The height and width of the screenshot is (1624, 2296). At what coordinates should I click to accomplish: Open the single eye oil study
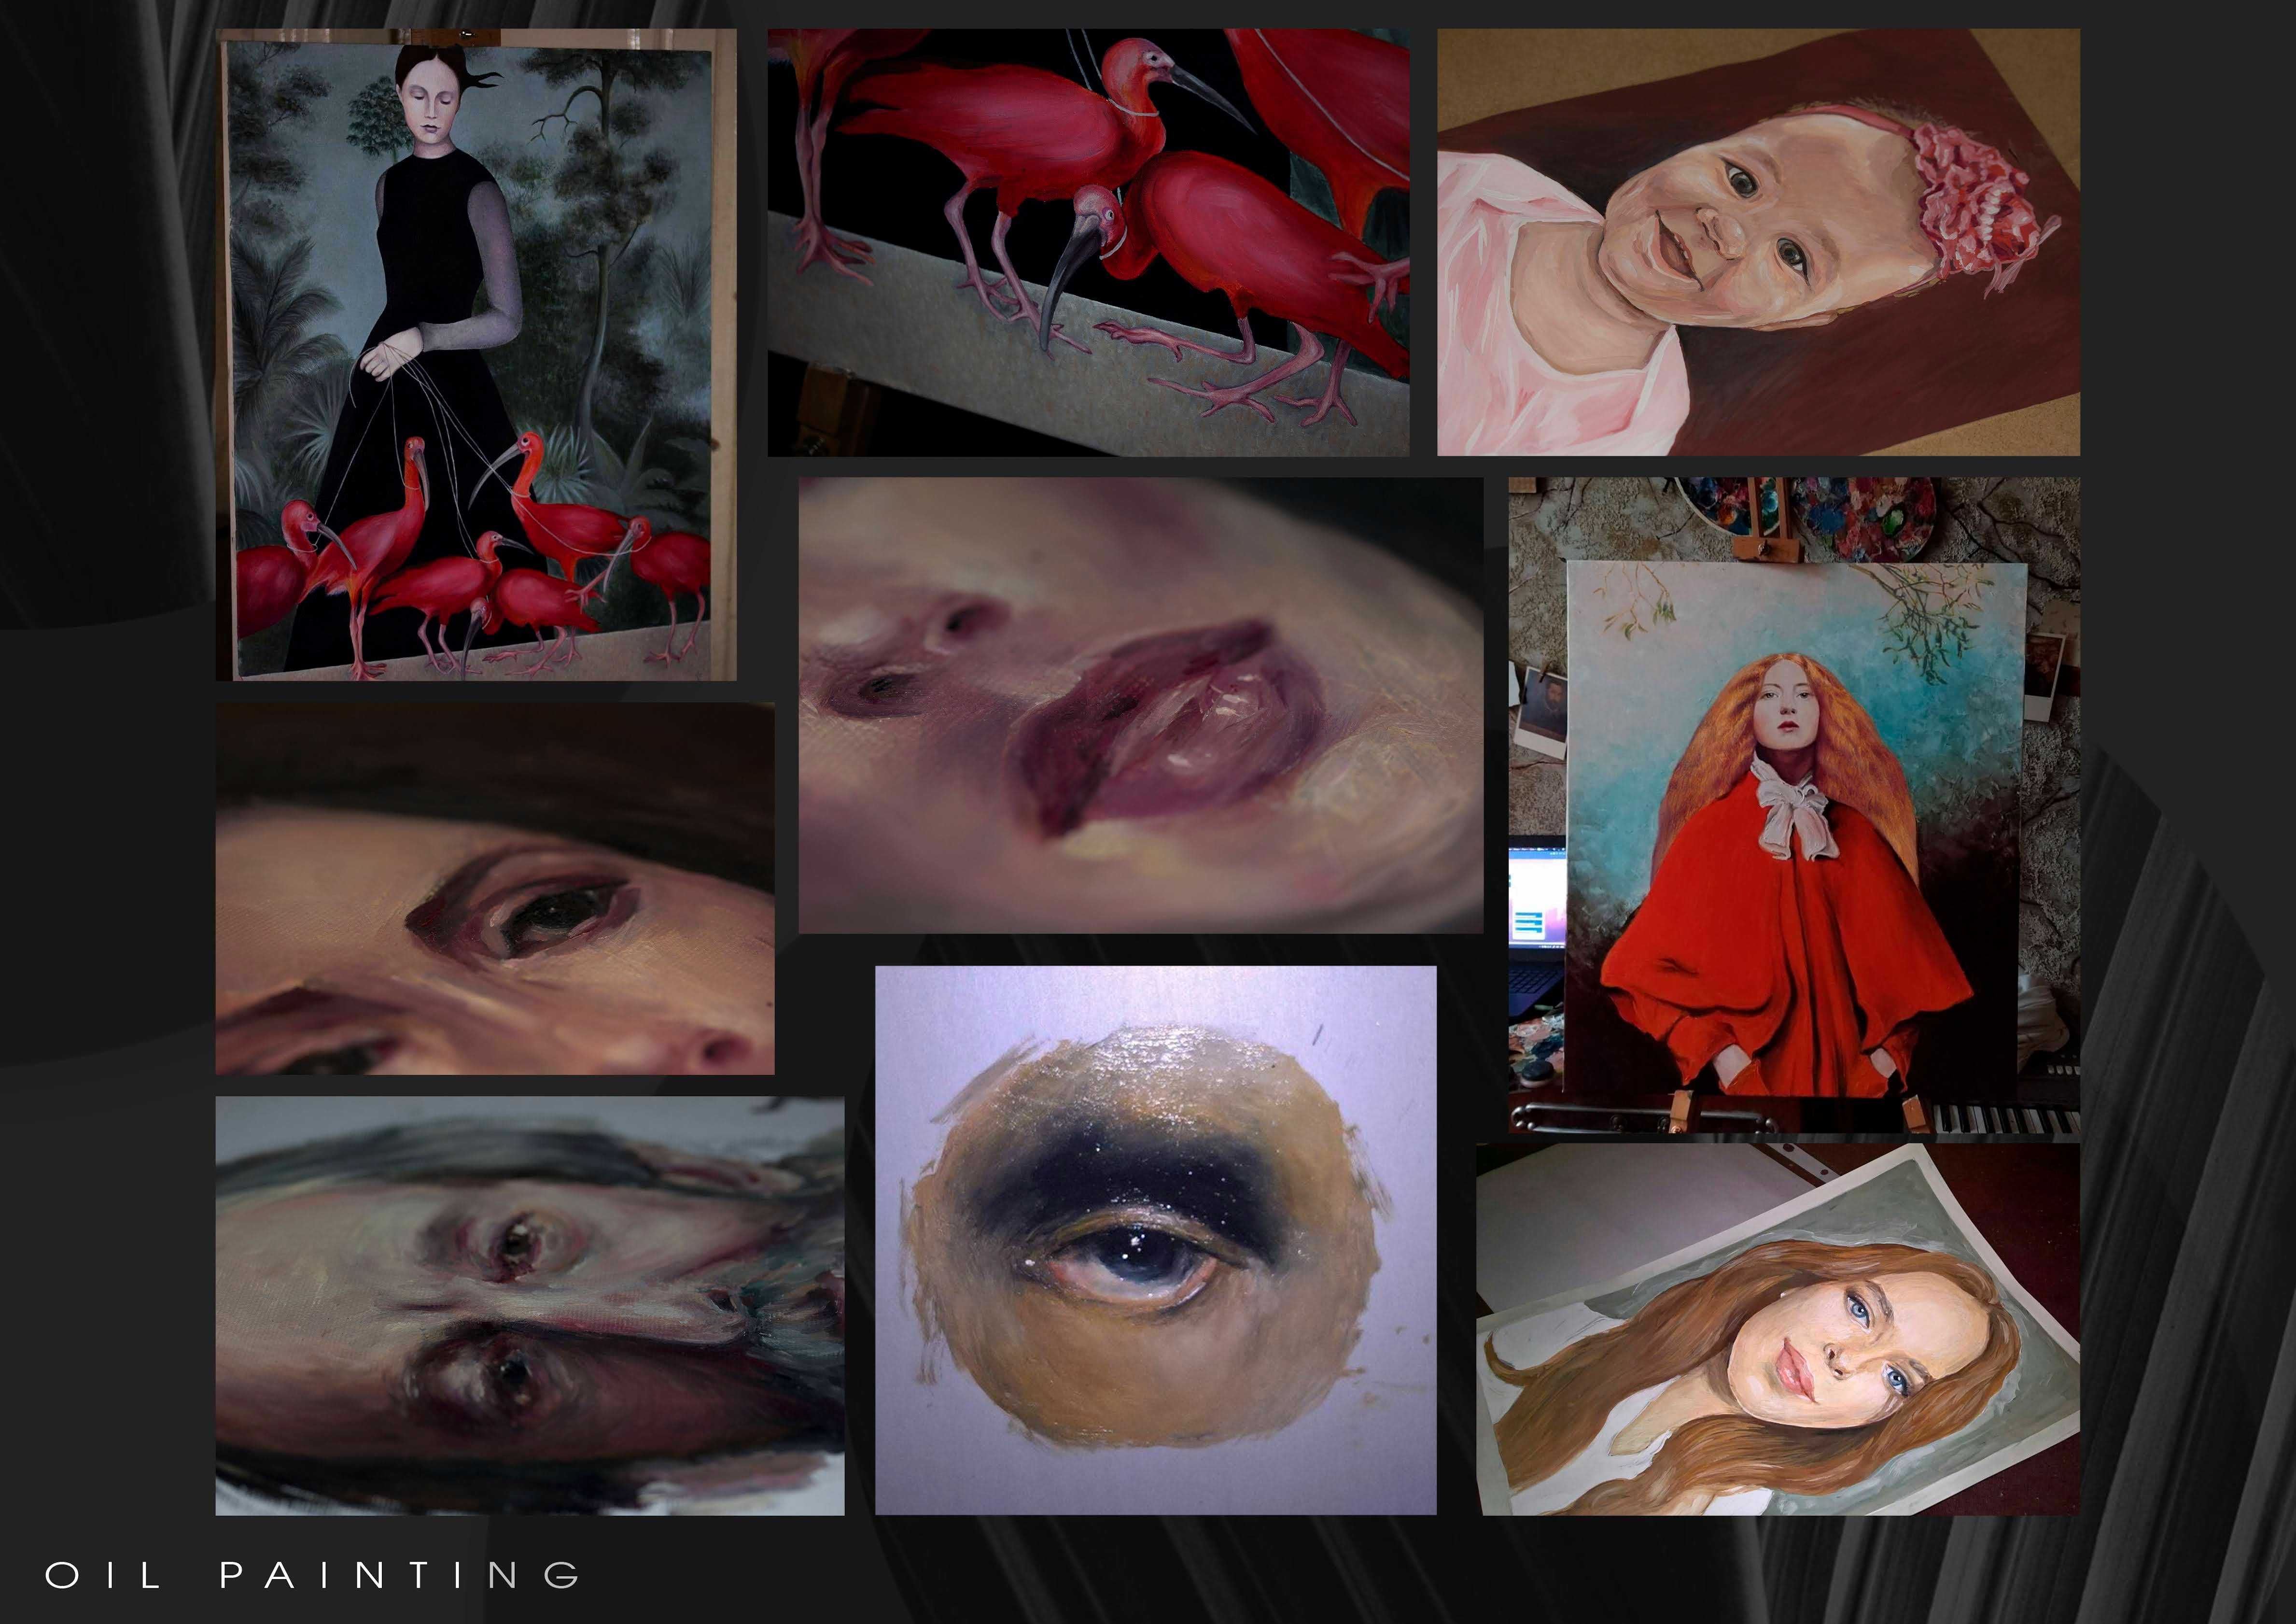tap(1156, 1240)
